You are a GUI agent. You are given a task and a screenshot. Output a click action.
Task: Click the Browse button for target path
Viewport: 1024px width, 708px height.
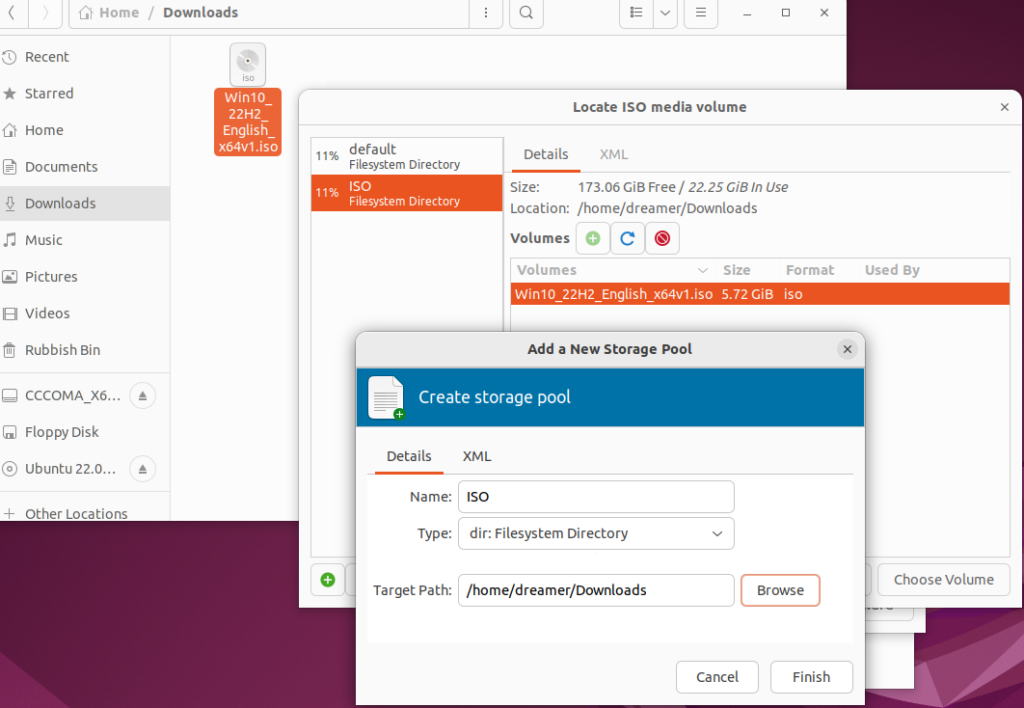[x=780, y=590]
